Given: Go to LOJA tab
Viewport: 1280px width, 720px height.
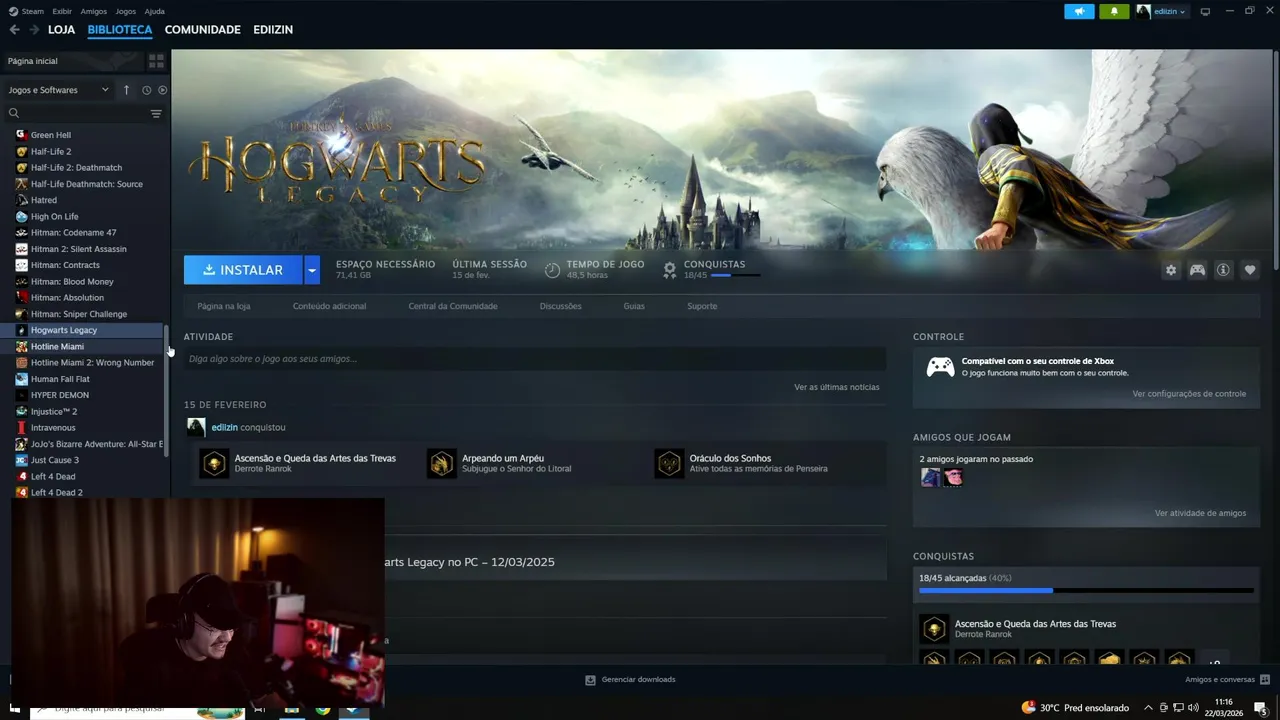Looking at the screenshot, I should click(62, 30).
